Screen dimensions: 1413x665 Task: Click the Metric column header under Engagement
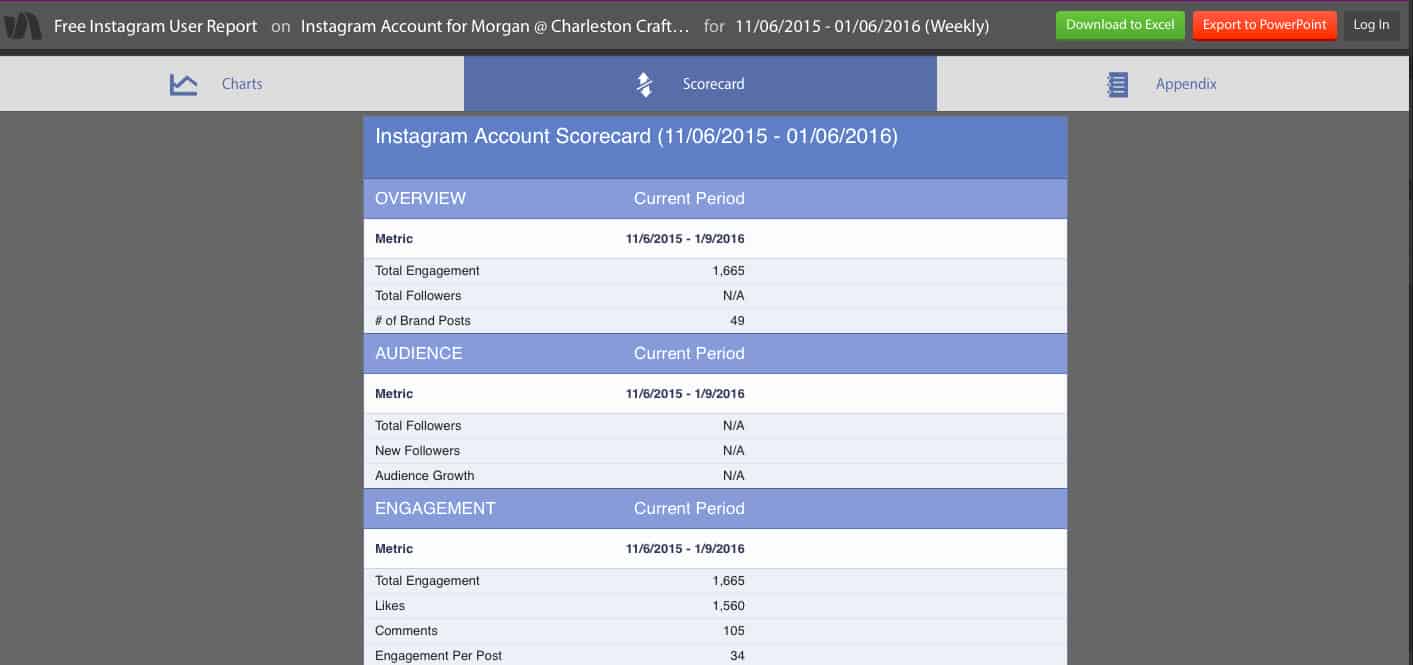click(x=394, y=549)
